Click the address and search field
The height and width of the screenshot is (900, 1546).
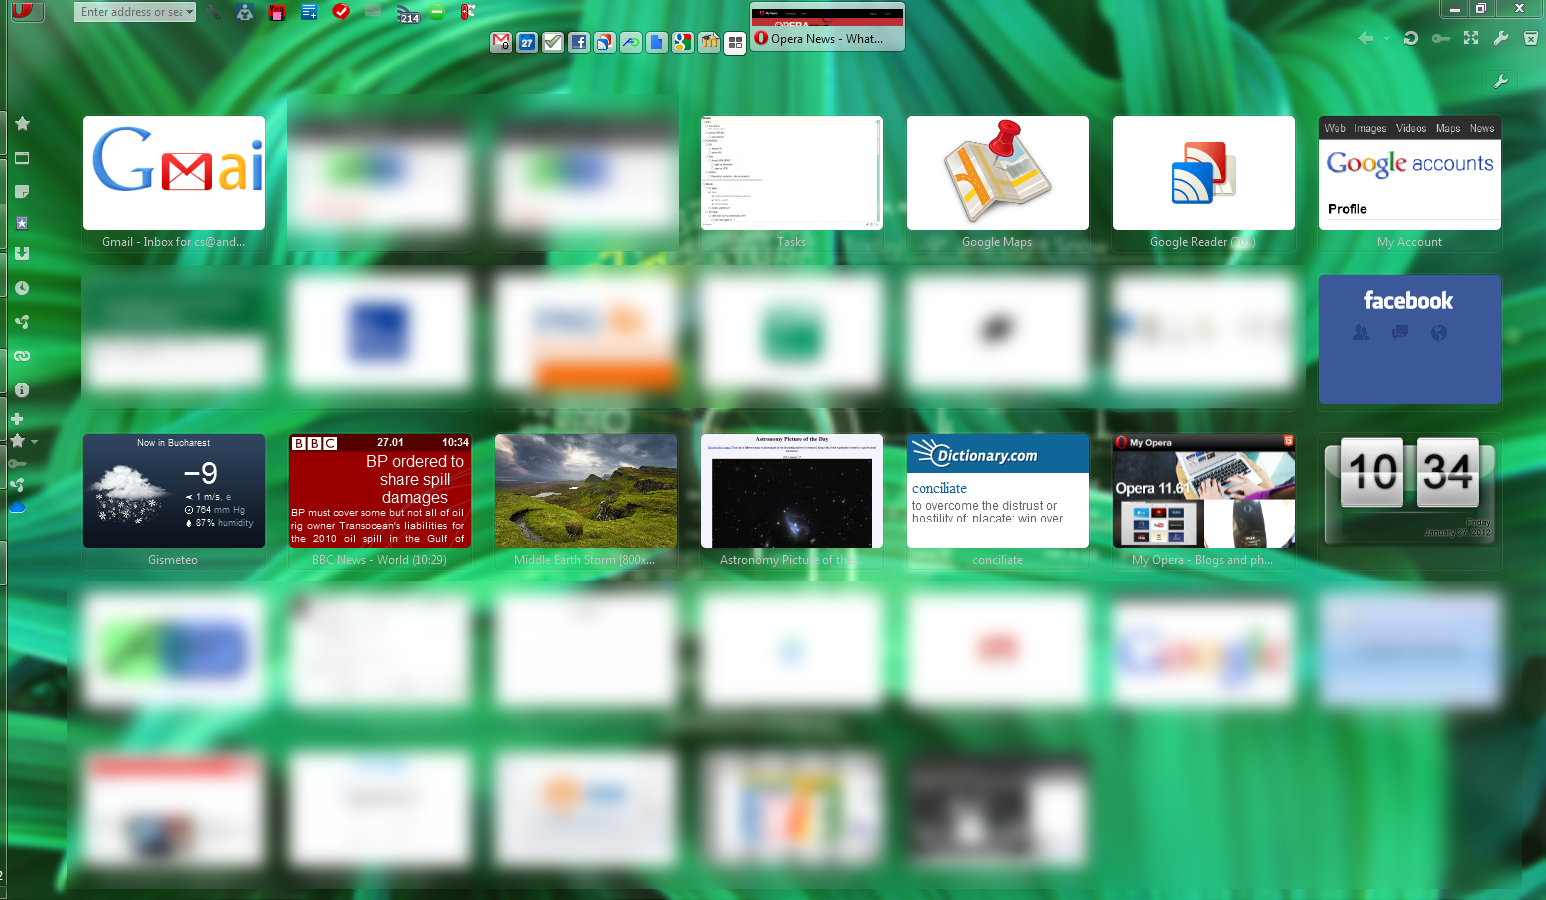pos(134,12)
